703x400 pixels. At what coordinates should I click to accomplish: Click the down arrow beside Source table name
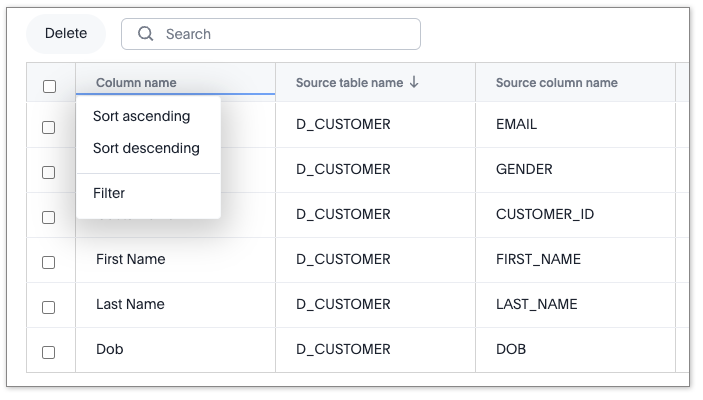pyautogui.click(x=414, y=83)
